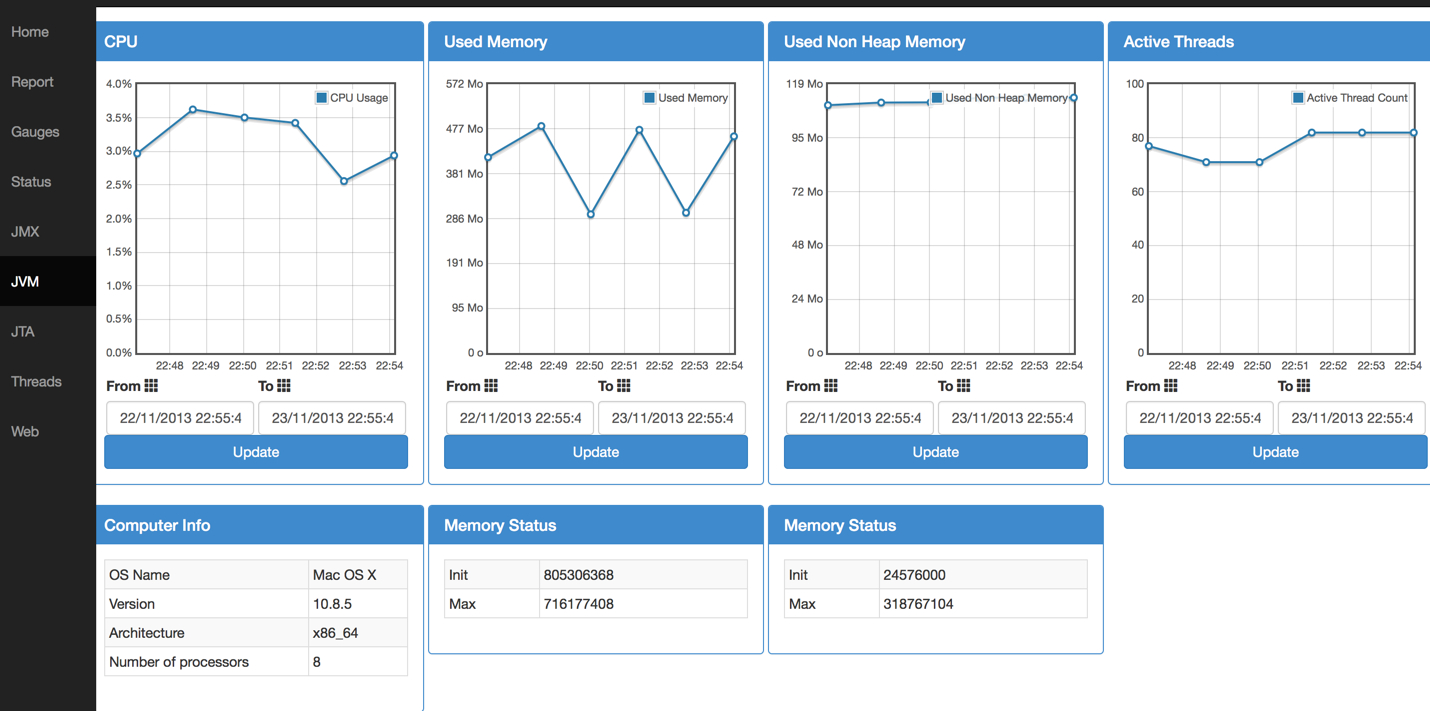Select the 22:53 CPU chart data point

(344, 181)
